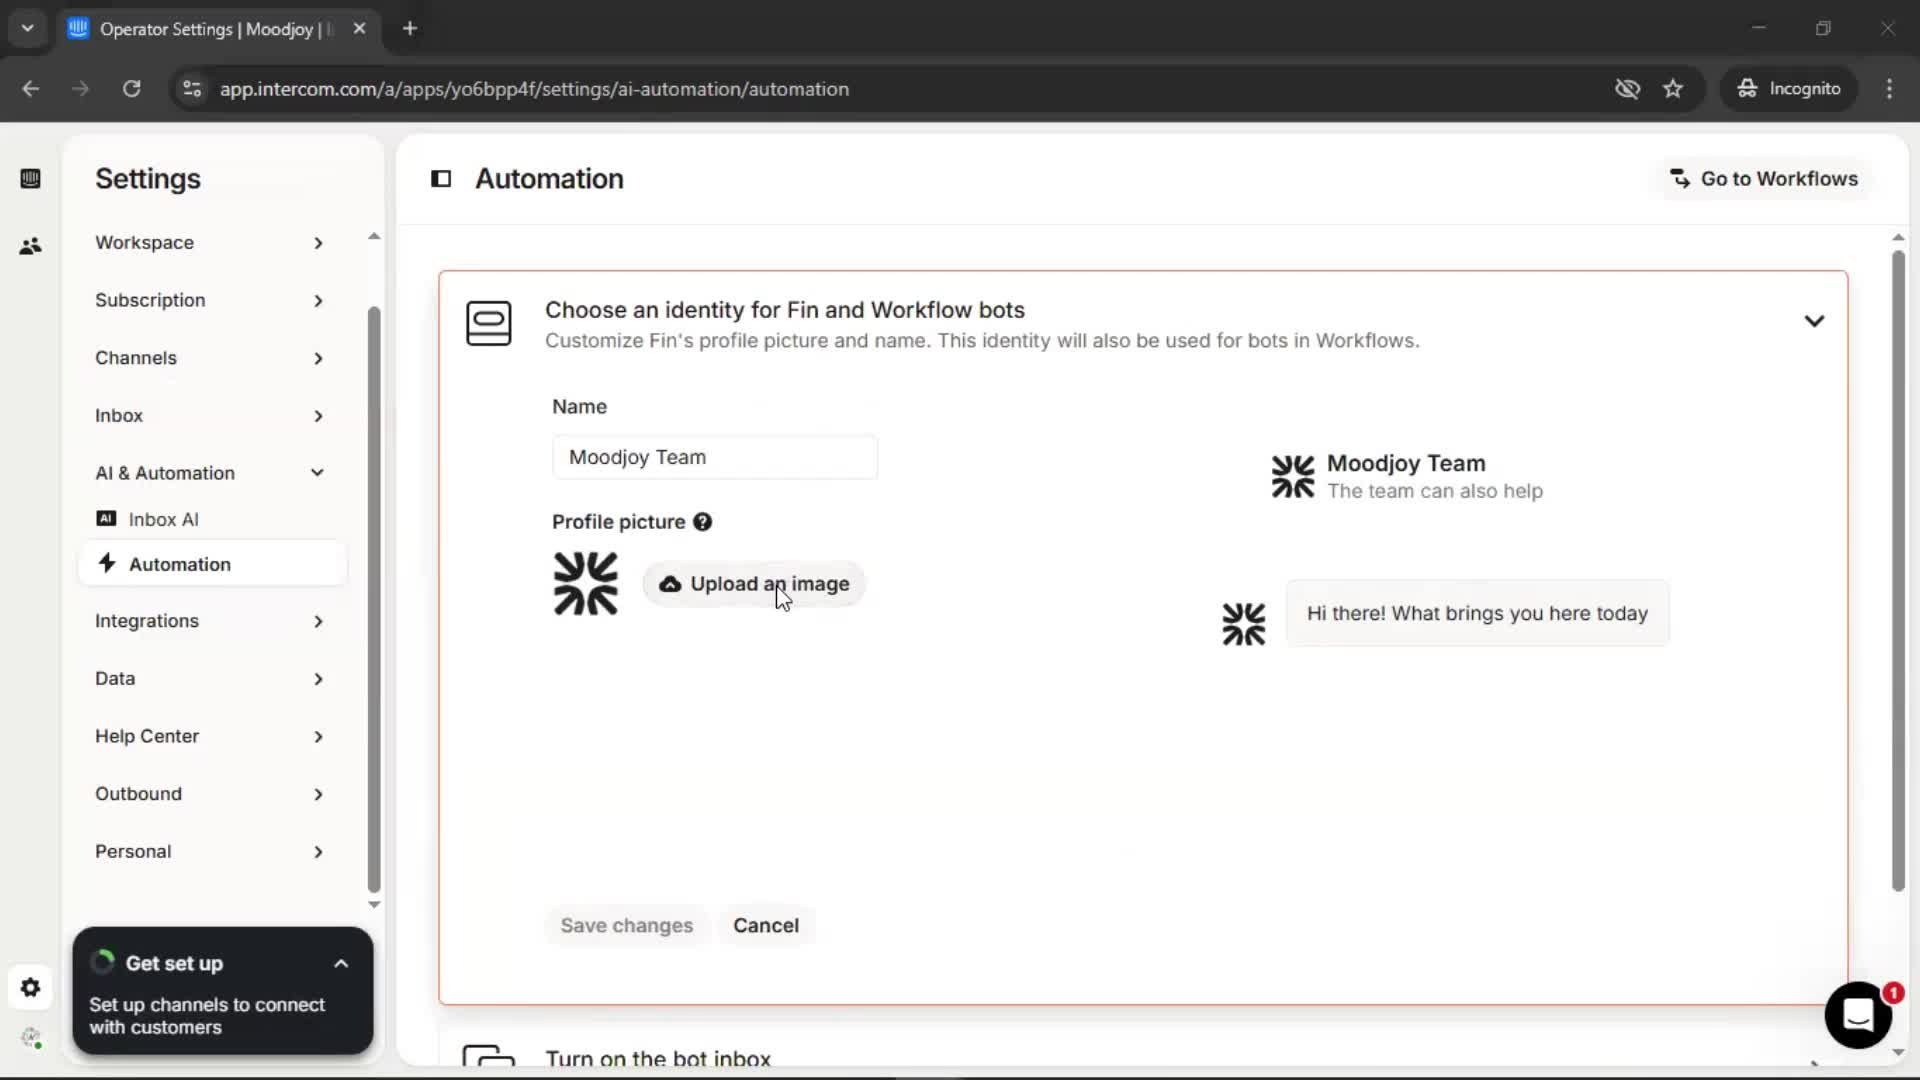Click Cancel button
This screenshot has width=1920, height=1080.
coord(766,926)
